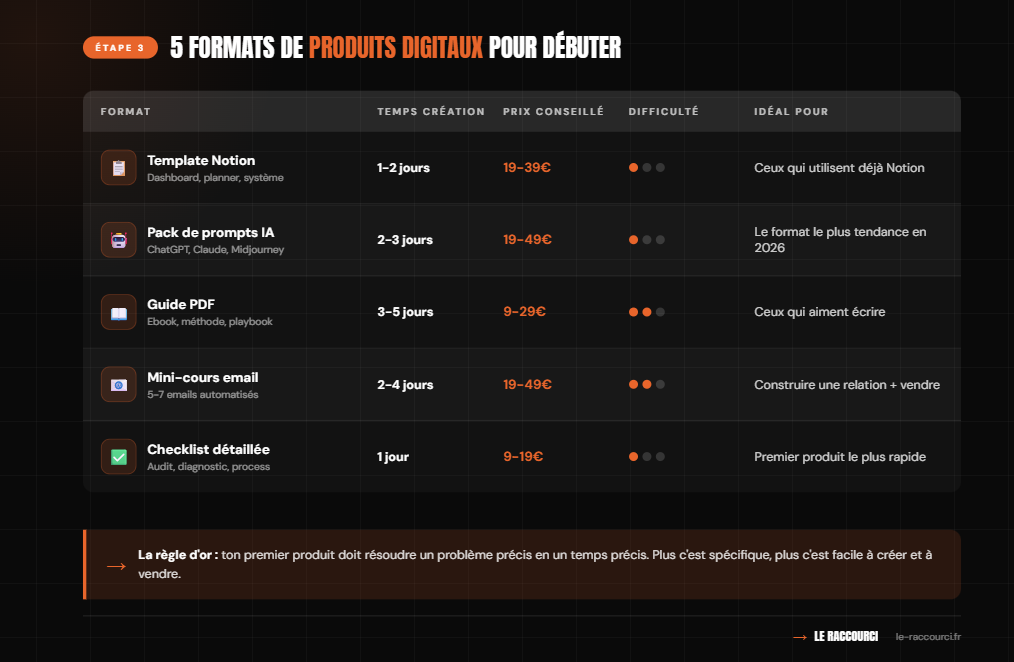Click the footer arrow before LE RACCOURCI

(800, 637)
